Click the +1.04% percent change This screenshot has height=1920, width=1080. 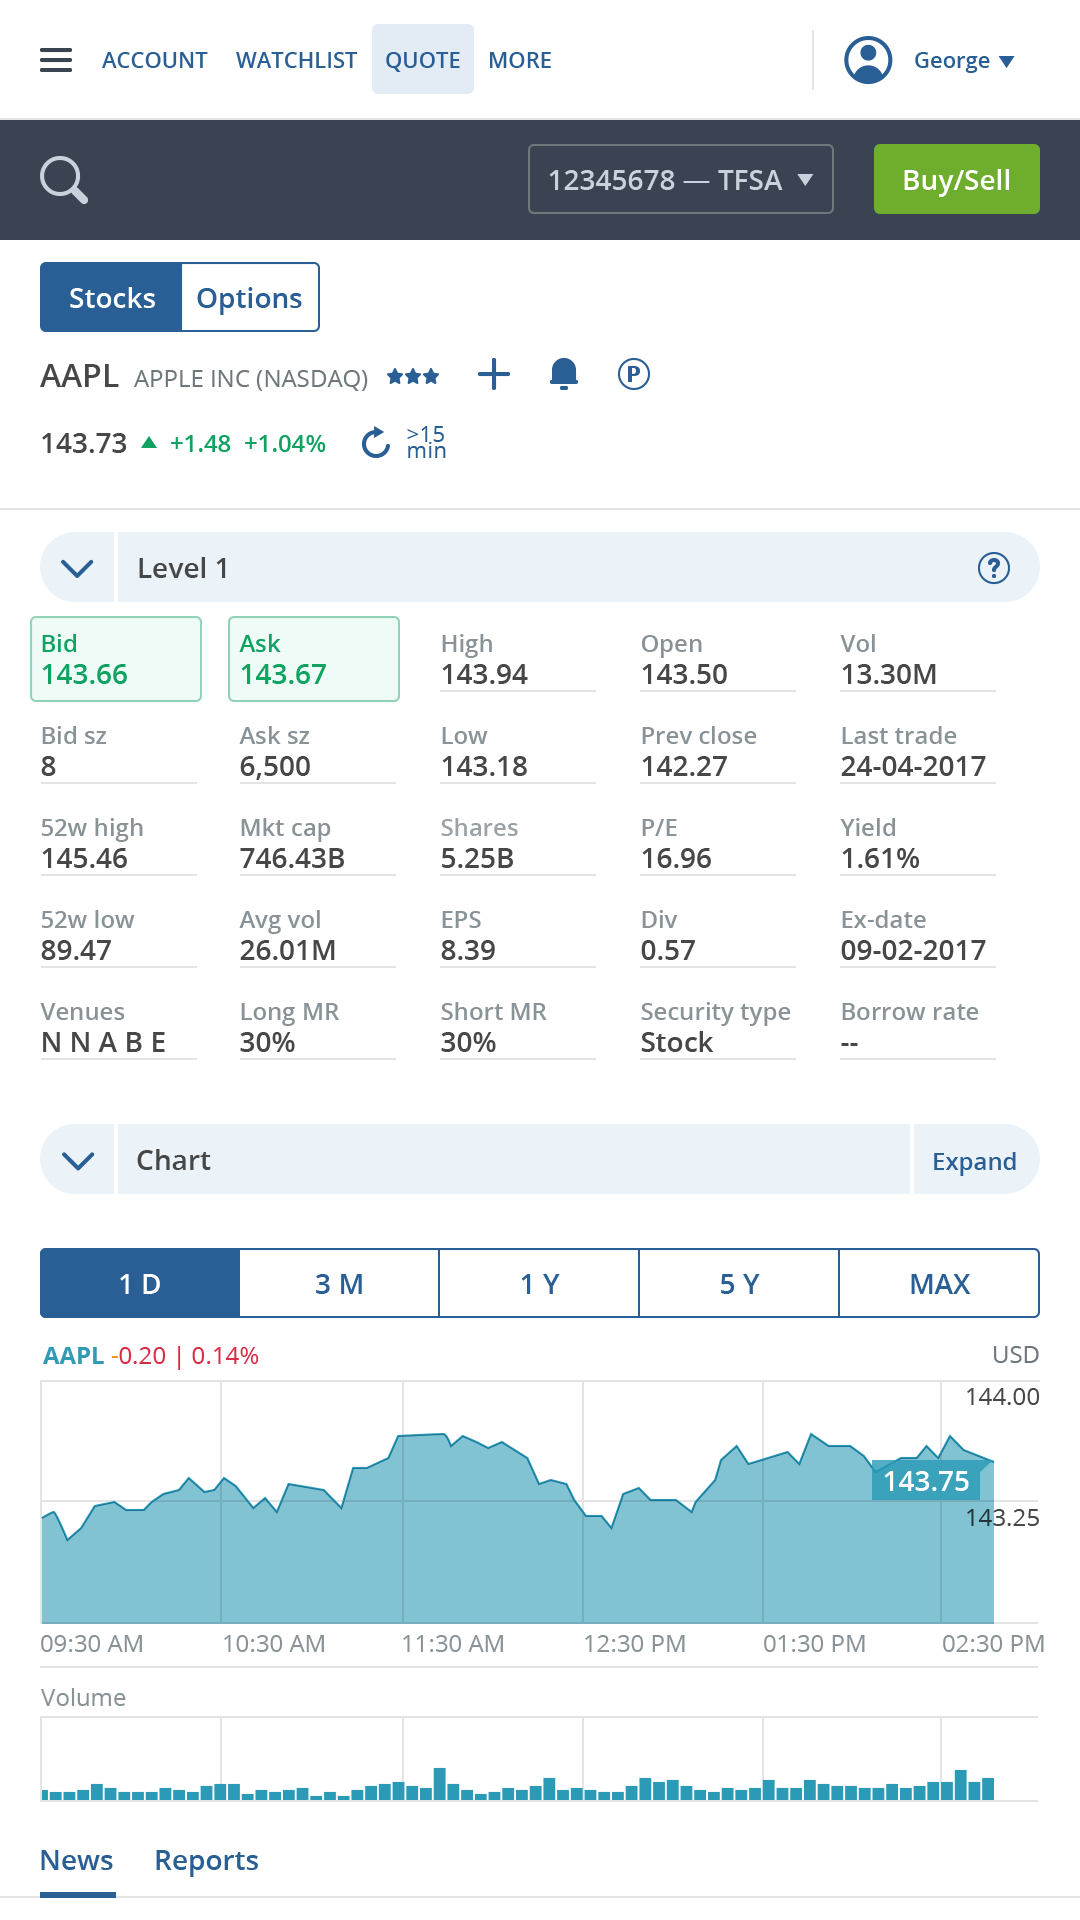tap(285, 443)
